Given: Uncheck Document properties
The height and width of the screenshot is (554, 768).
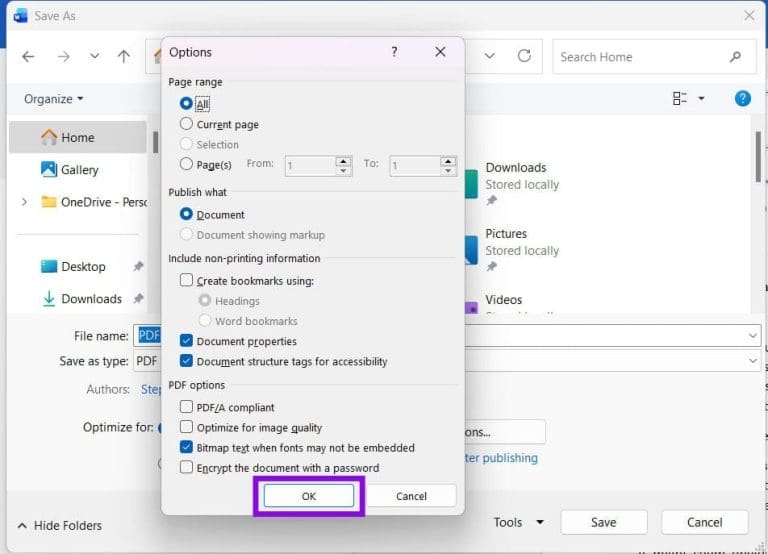Looking at the screenshot, I should 186,340.
